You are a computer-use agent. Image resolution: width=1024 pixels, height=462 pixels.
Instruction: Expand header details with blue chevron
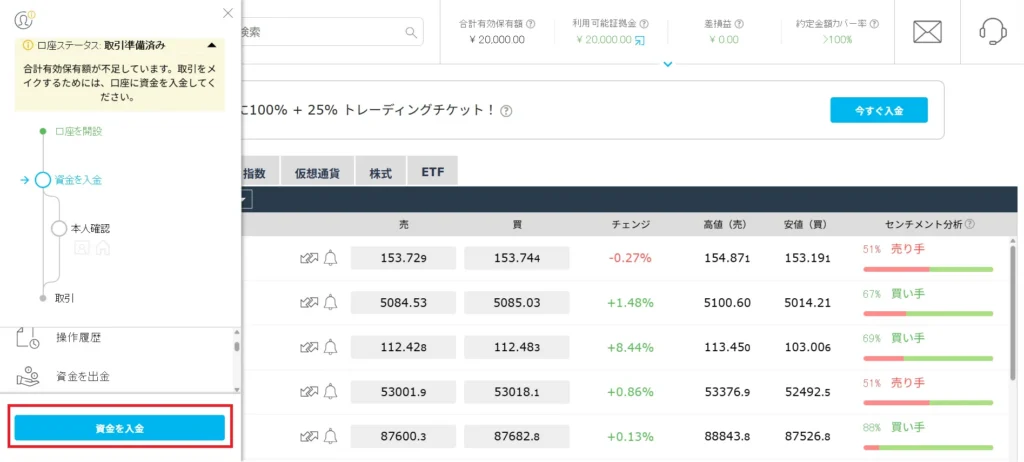(667, 64)
